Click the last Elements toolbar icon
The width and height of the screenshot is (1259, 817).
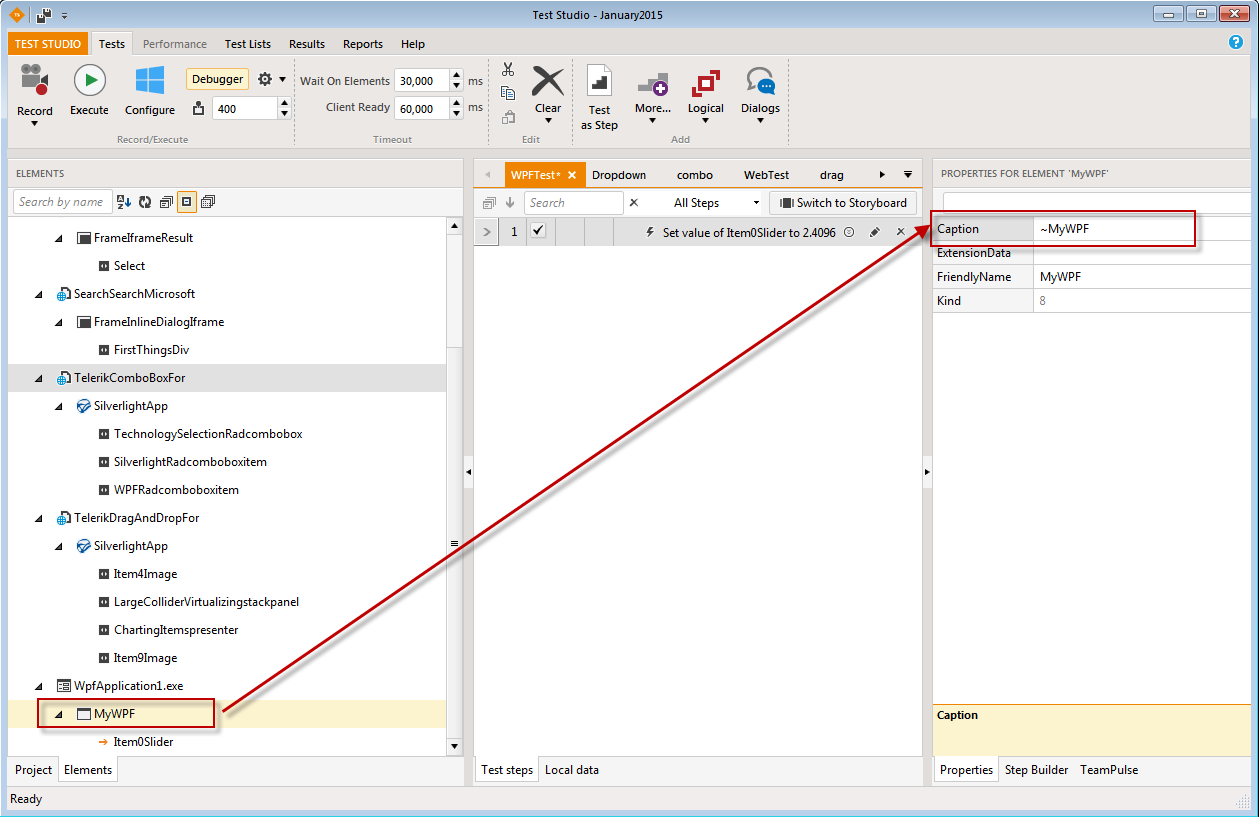(x=208, y=202)
